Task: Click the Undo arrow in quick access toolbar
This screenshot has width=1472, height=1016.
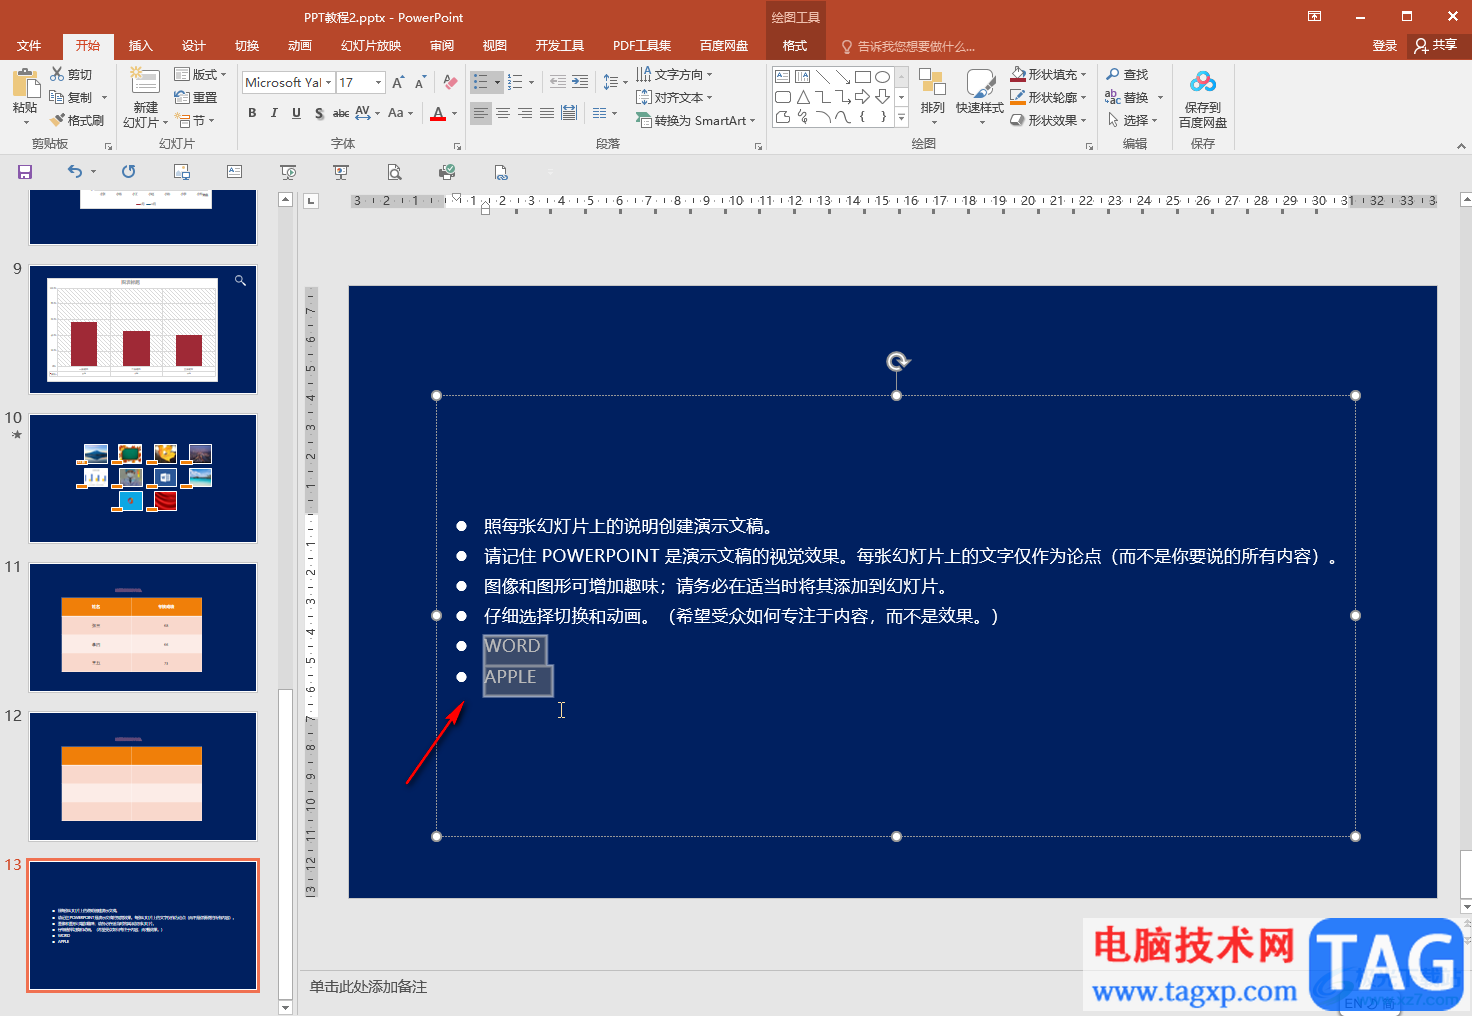Action: pos(74,172)
